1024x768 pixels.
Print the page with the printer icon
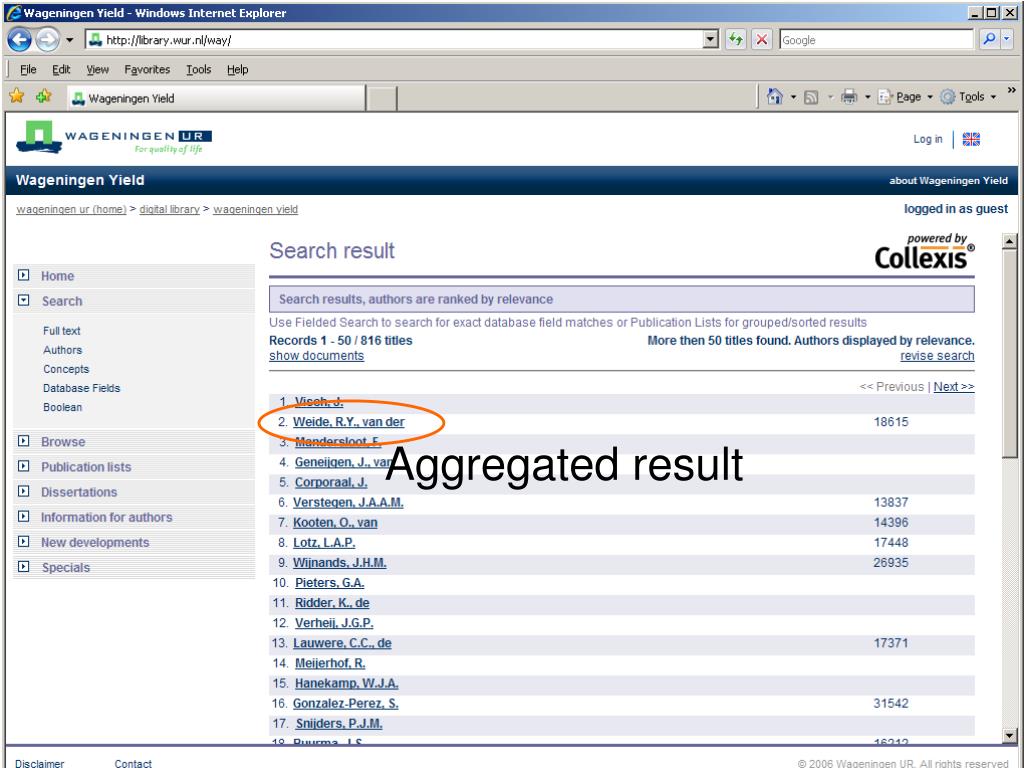[848, 97]
